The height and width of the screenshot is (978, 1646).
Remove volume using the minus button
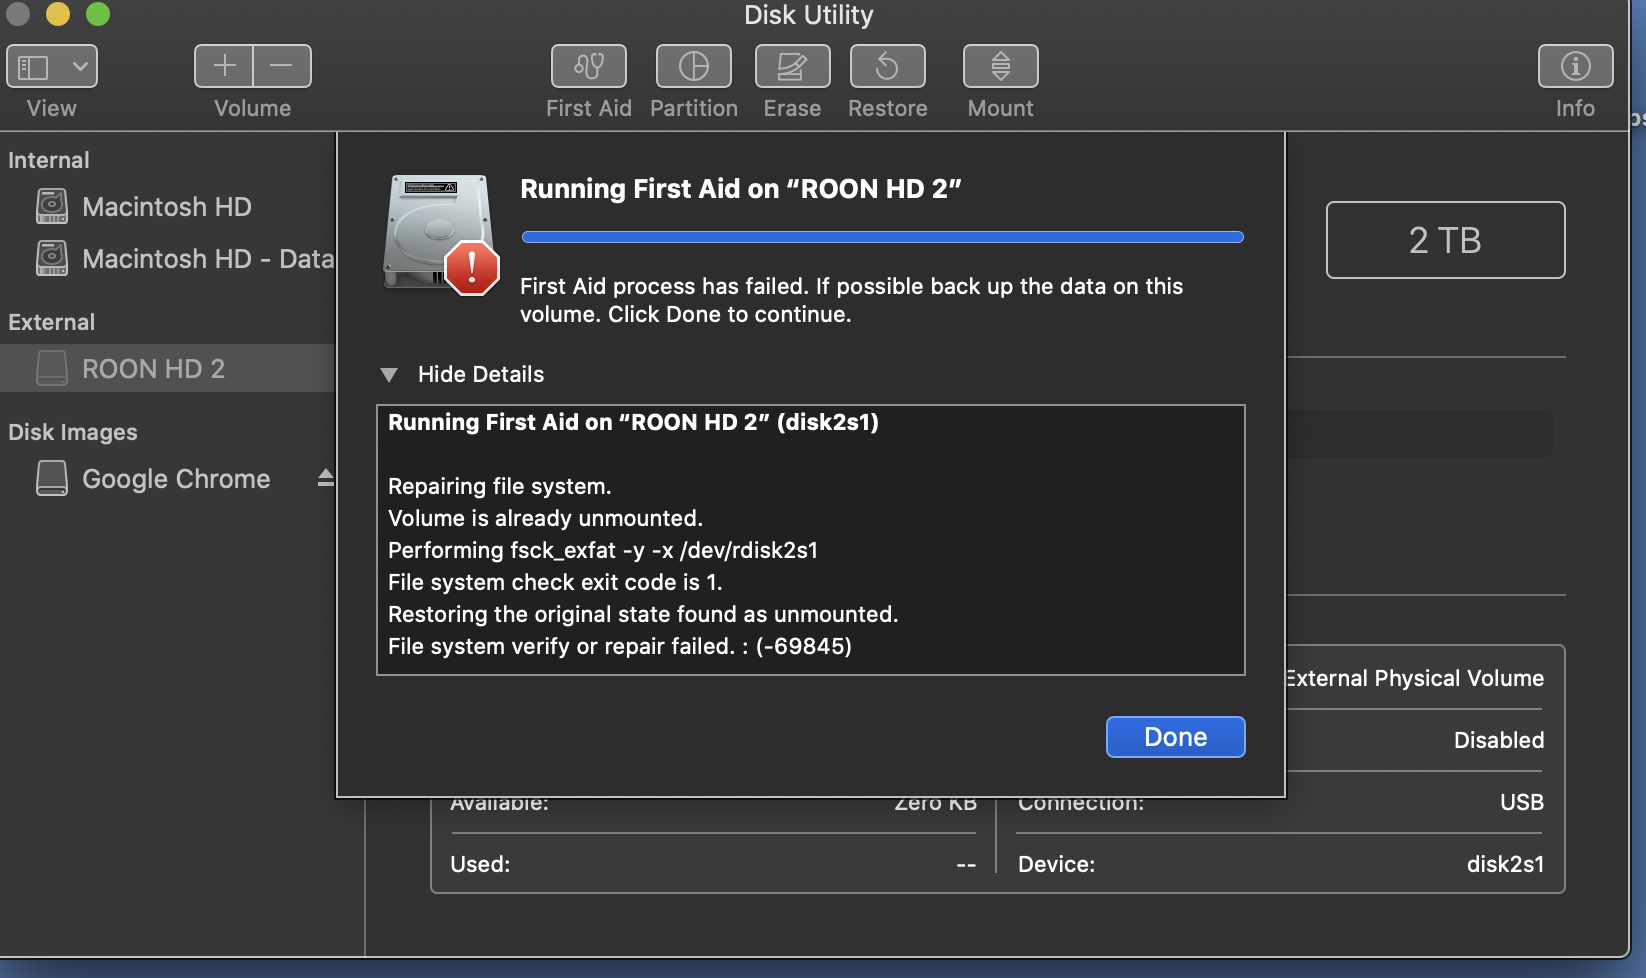pyautogui.click(x=282, y=67)
